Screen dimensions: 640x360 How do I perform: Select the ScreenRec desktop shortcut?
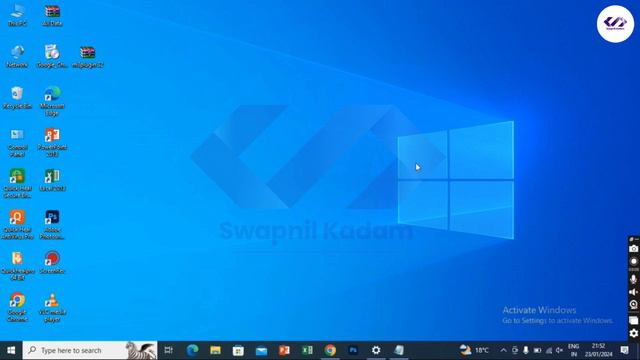pos(52,263)
